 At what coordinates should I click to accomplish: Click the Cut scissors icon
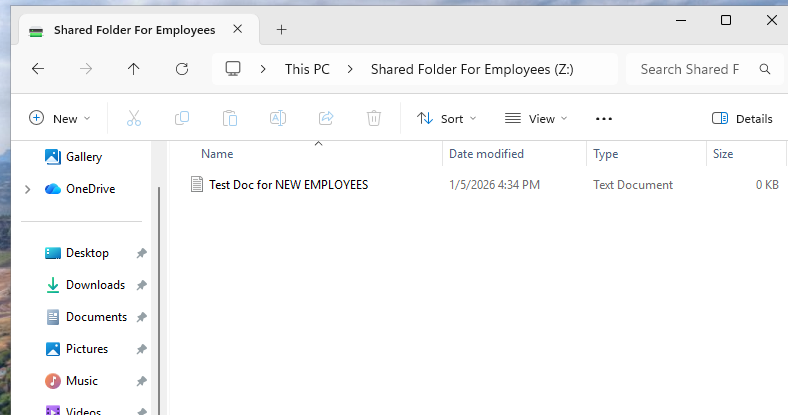click(134, 118)
